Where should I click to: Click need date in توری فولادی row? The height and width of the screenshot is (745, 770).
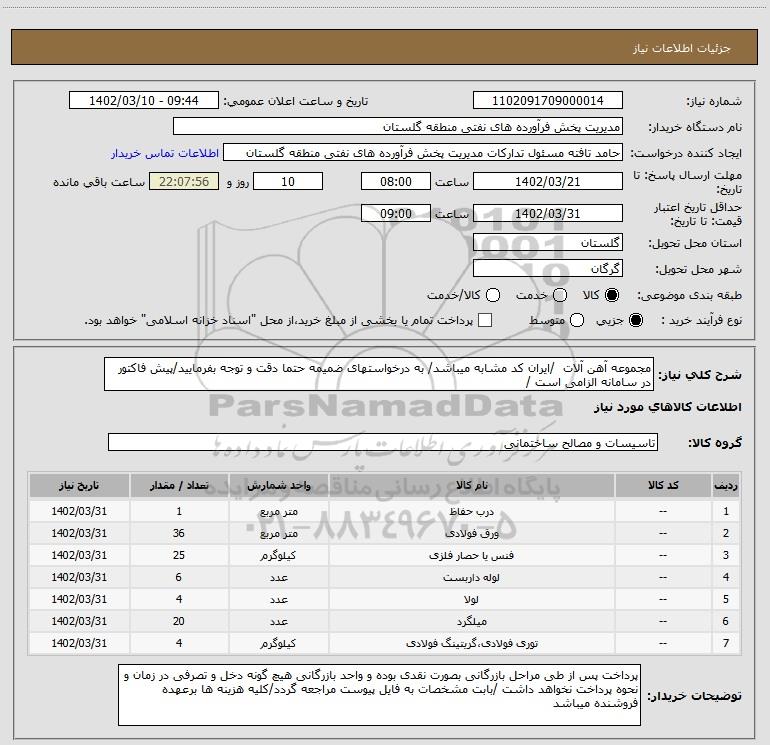[x=79, y=643]
